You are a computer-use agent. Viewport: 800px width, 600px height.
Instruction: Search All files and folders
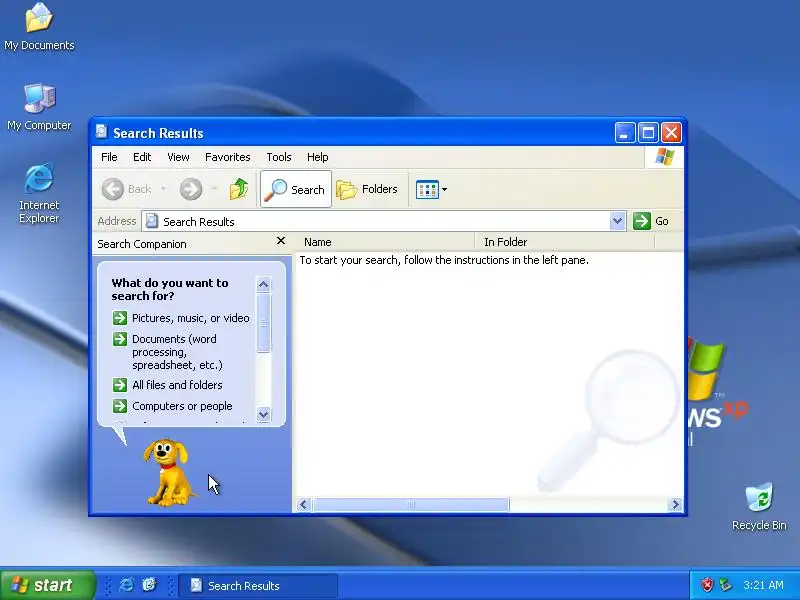(177, 385)
